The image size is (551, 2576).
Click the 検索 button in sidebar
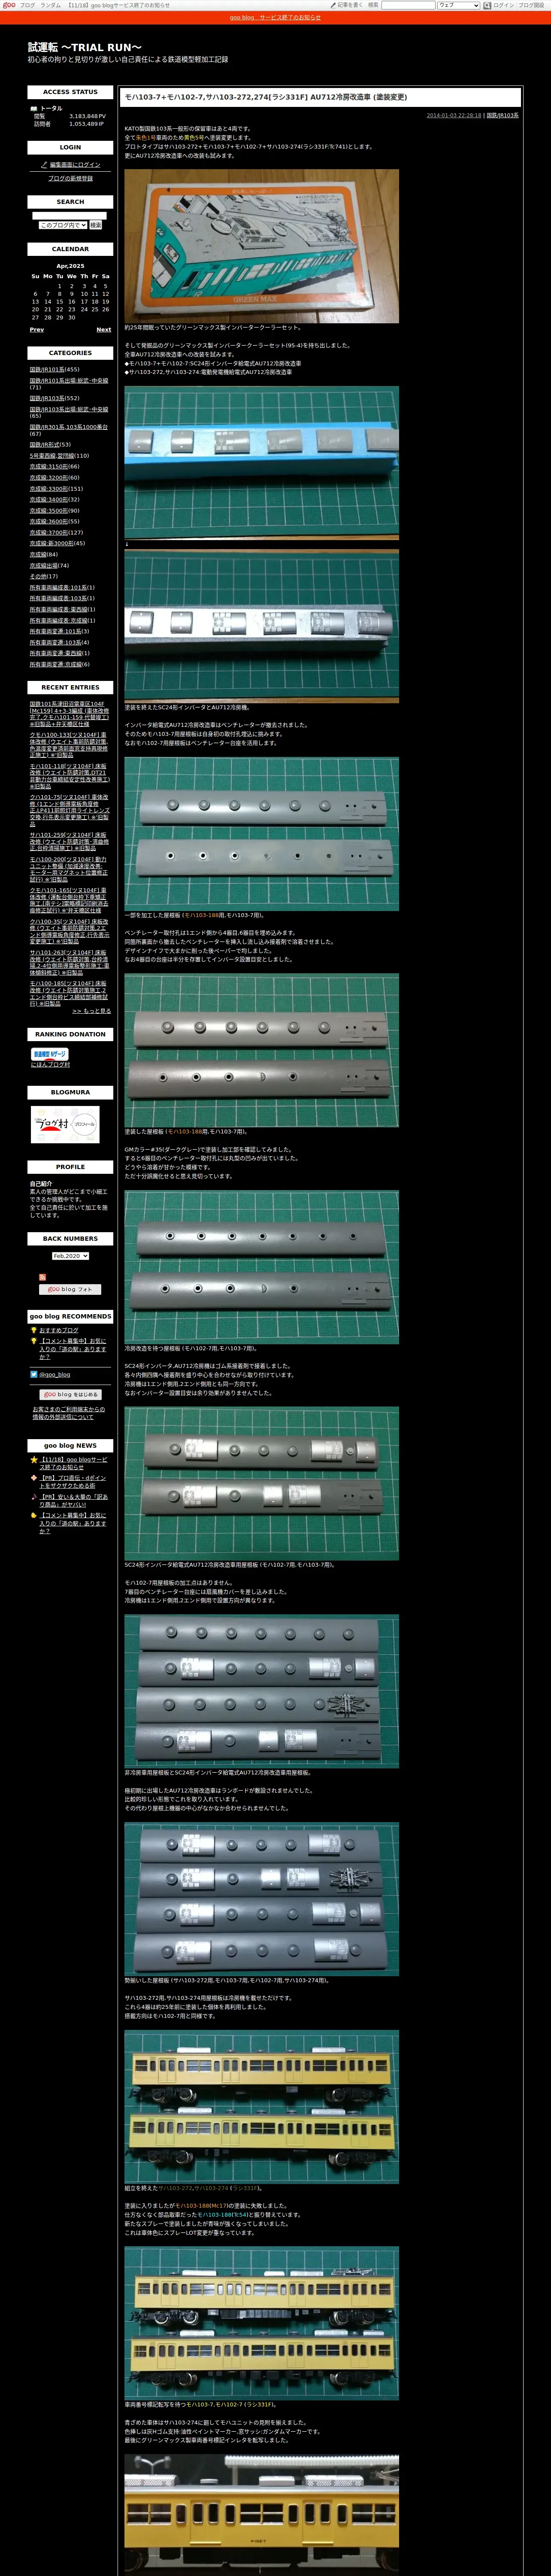coord(96,225)
